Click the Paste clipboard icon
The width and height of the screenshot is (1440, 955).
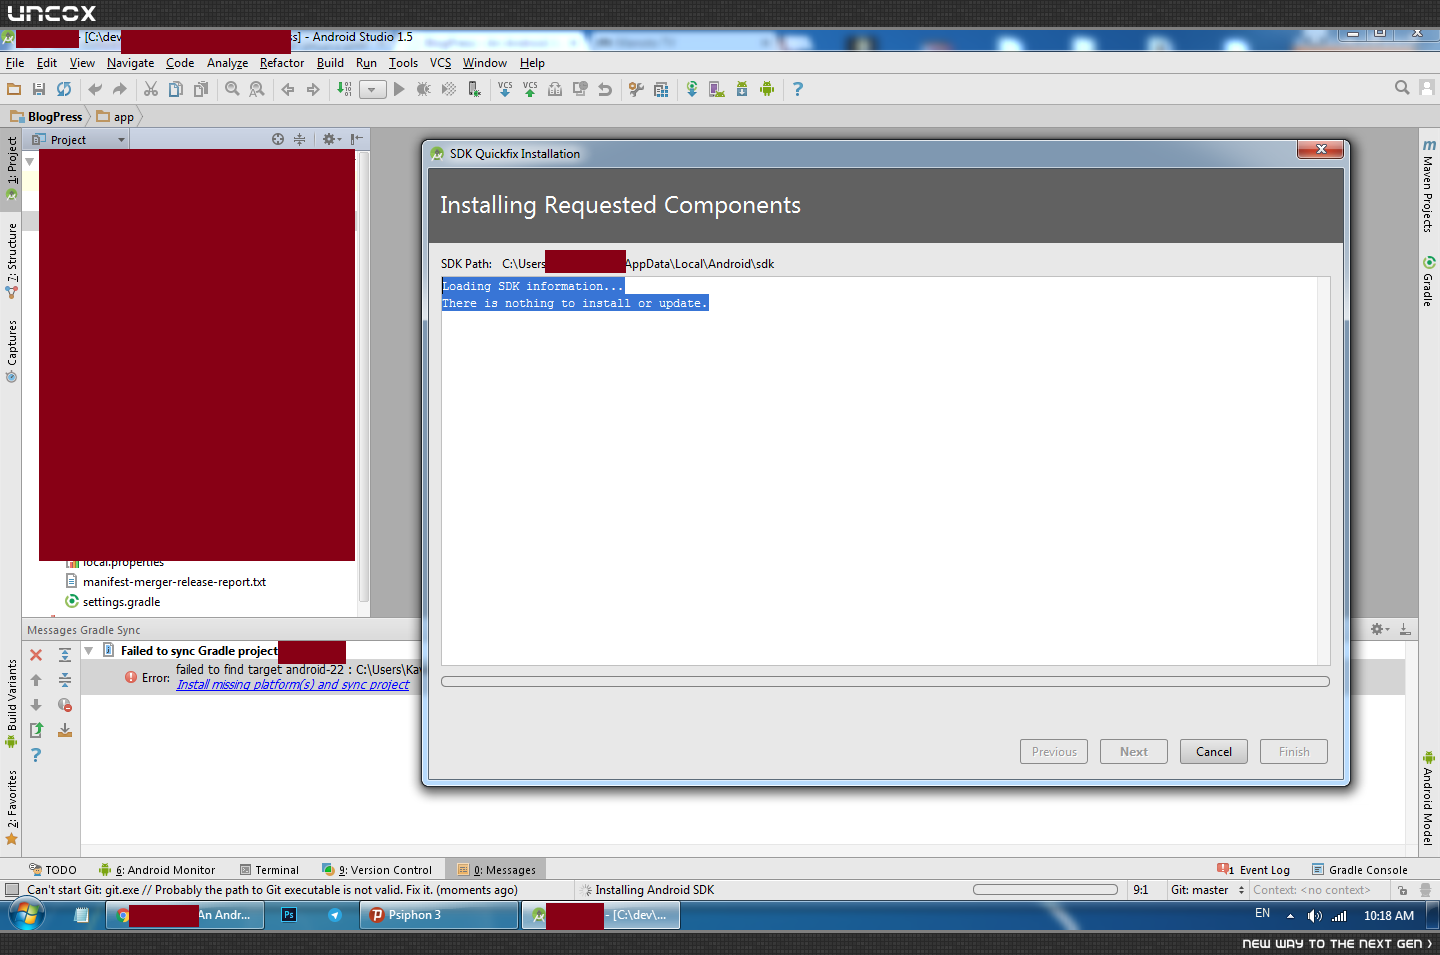pos(201,89)
